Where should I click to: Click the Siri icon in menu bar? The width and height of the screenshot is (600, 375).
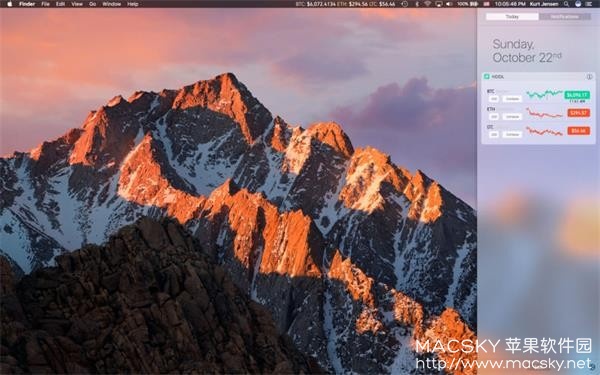pyautogui.click(x=578, y=4)
